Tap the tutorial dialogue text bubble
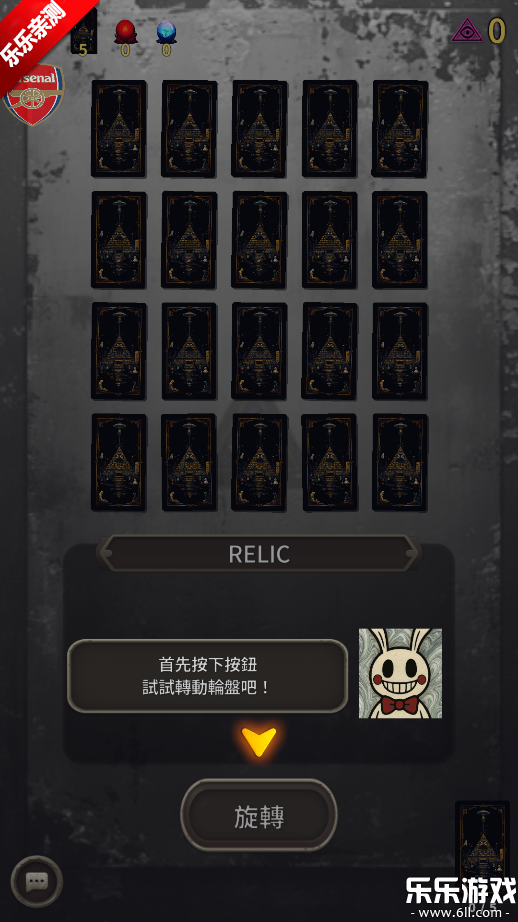The image size is (518, 922). click(x=208, y=676)
